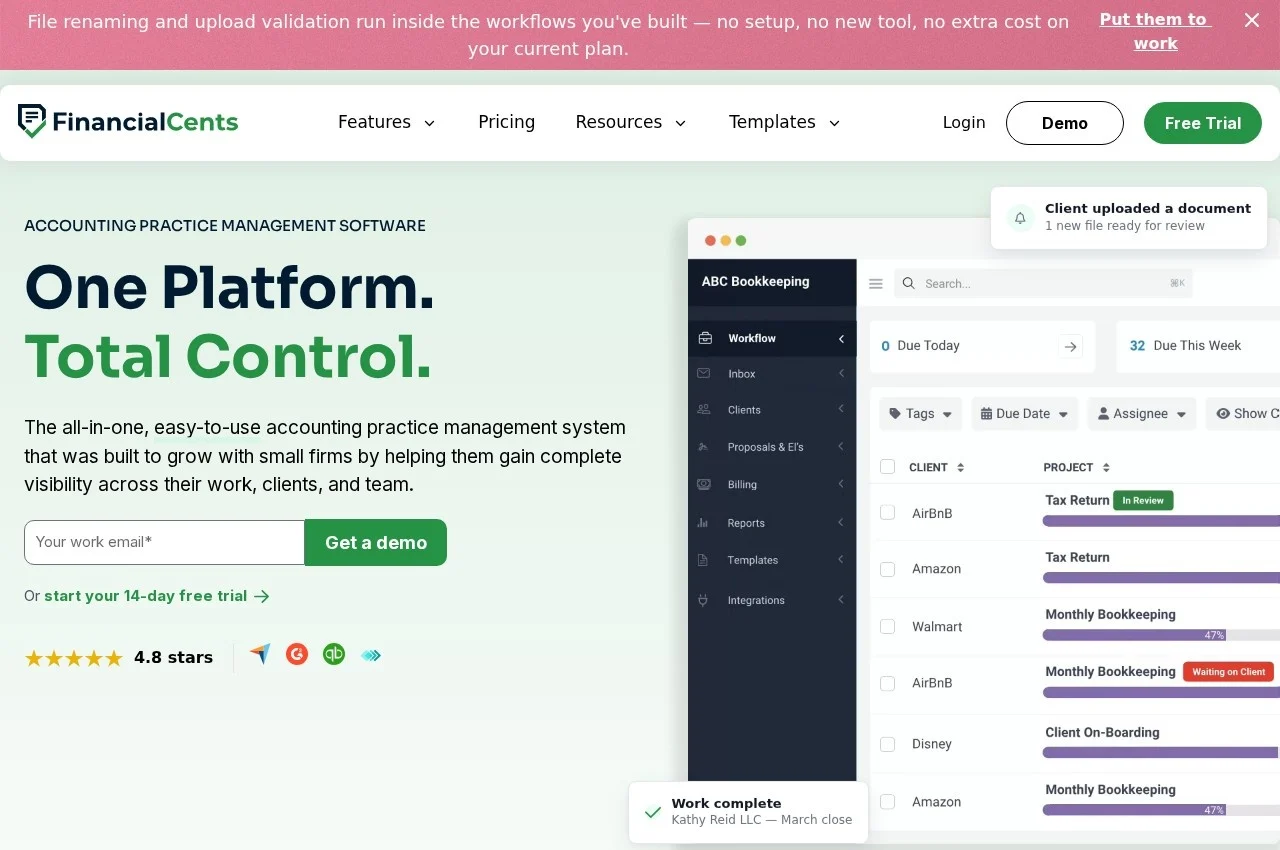Open the Features dropdown menu
Image resolution: width=1280 pixels, height=850 pixels.
387,122
